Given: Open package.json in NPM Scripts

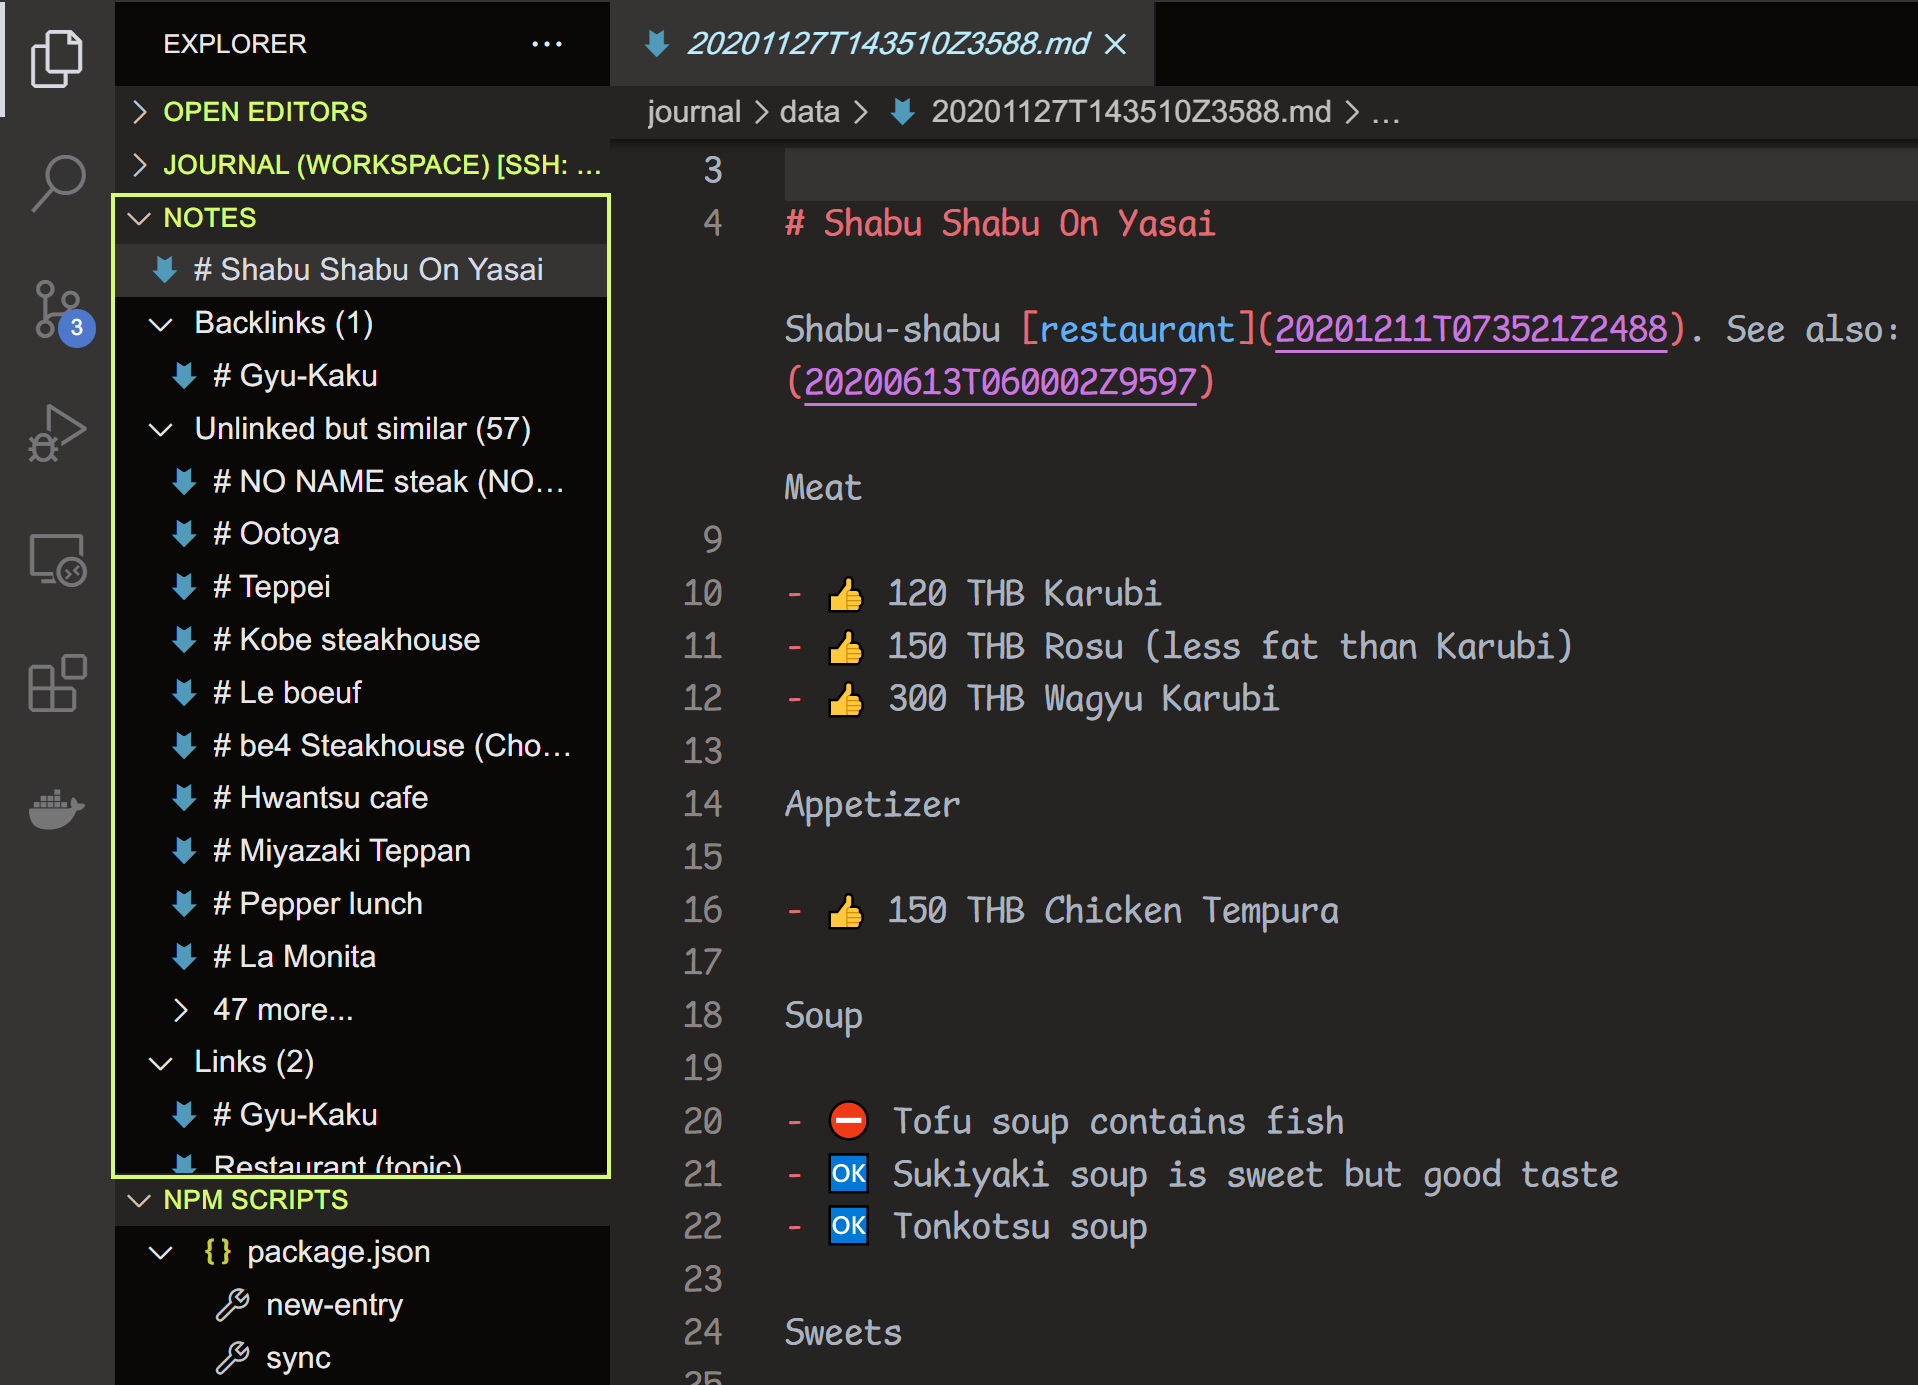Looking at the screenshot, I should 361,1252.
